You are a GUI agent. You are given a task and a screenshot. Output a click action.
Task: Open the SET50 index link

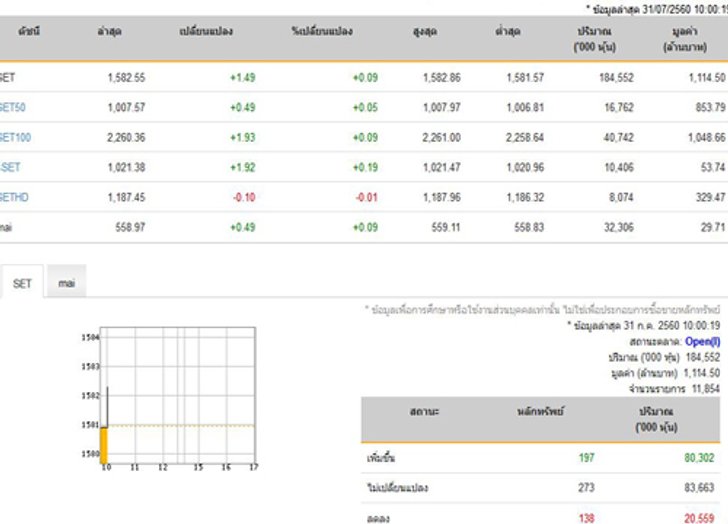point(13,107)
